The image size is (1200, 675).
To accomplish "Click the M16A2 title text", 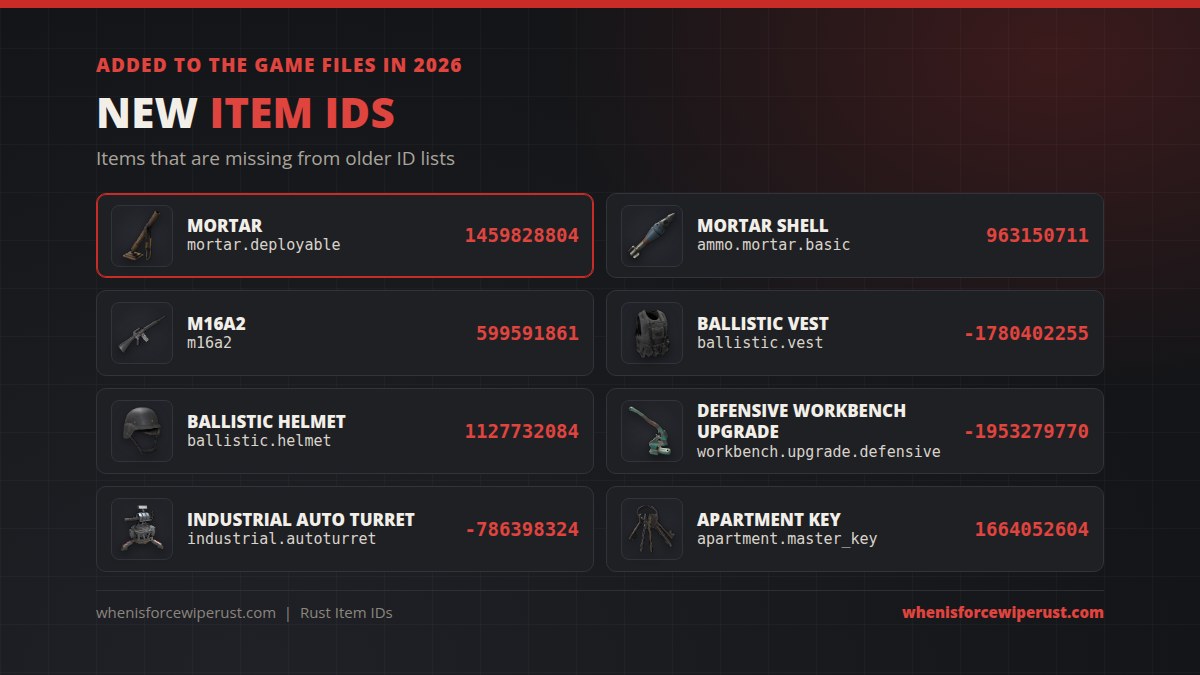I will [216, 324].
